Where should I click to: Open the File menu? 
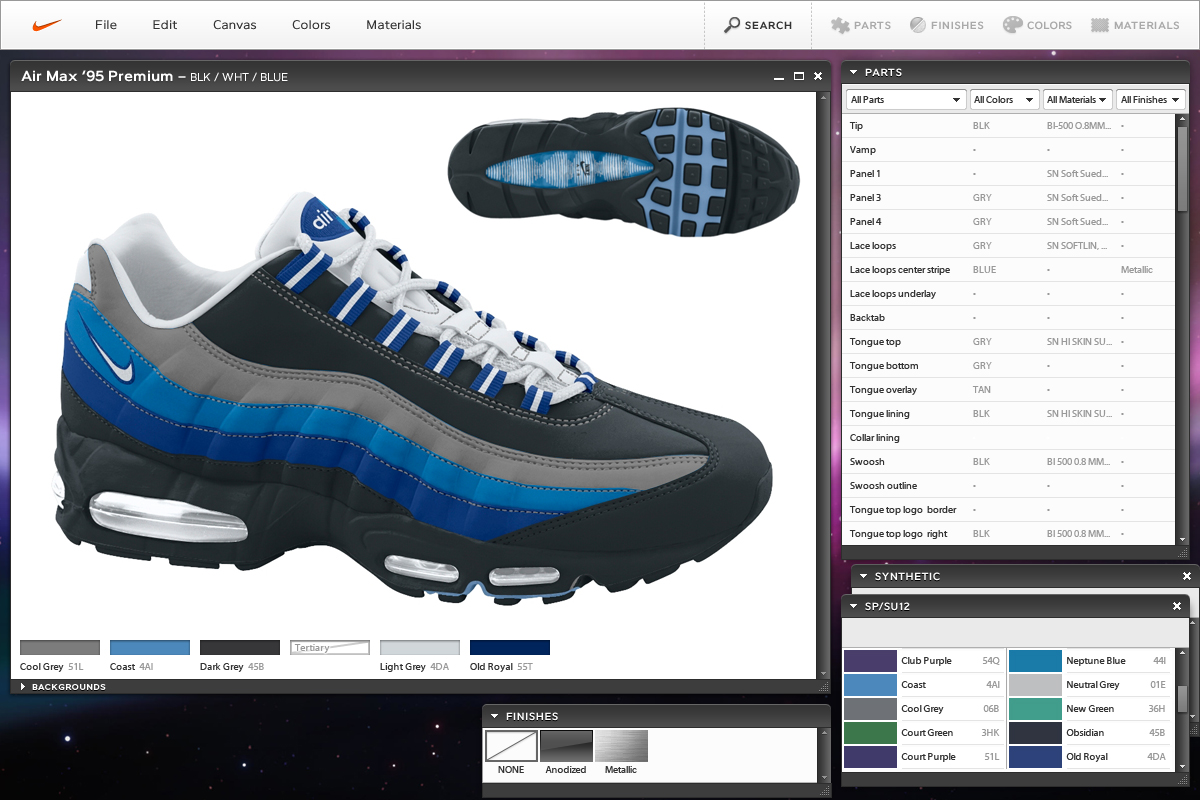pyautogui.click(x=106, y=25)
